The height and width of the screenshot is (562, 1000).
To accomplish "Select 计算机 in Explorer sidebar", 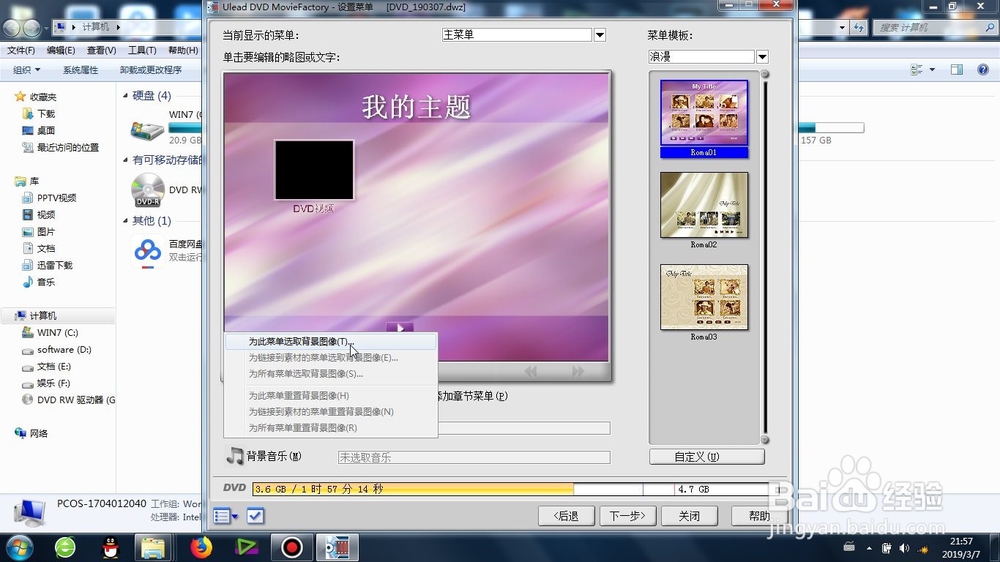I will click(42, 316).
